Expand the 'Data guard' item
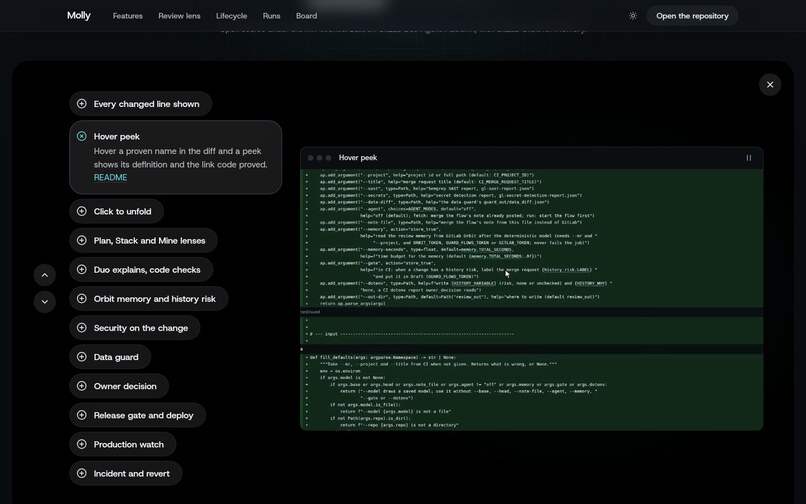 (x=110, y=357)
